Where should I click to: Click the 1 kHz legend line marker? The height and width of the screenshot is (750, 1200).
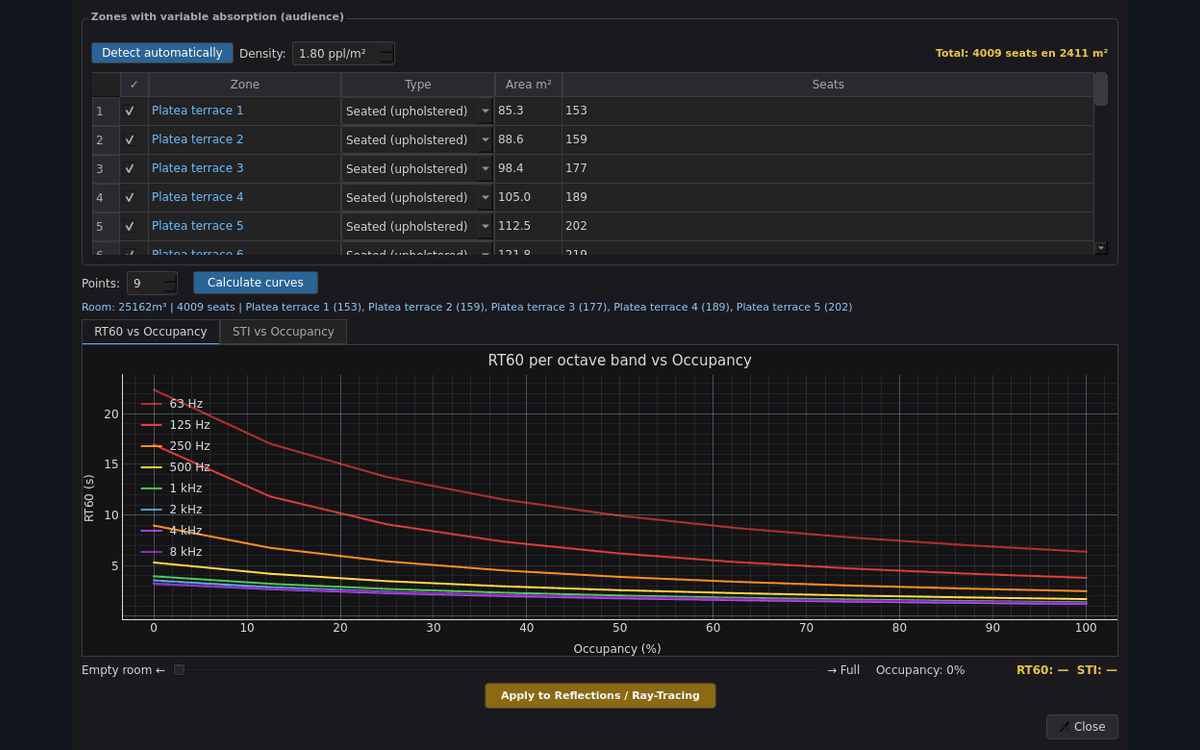(152, 488)
